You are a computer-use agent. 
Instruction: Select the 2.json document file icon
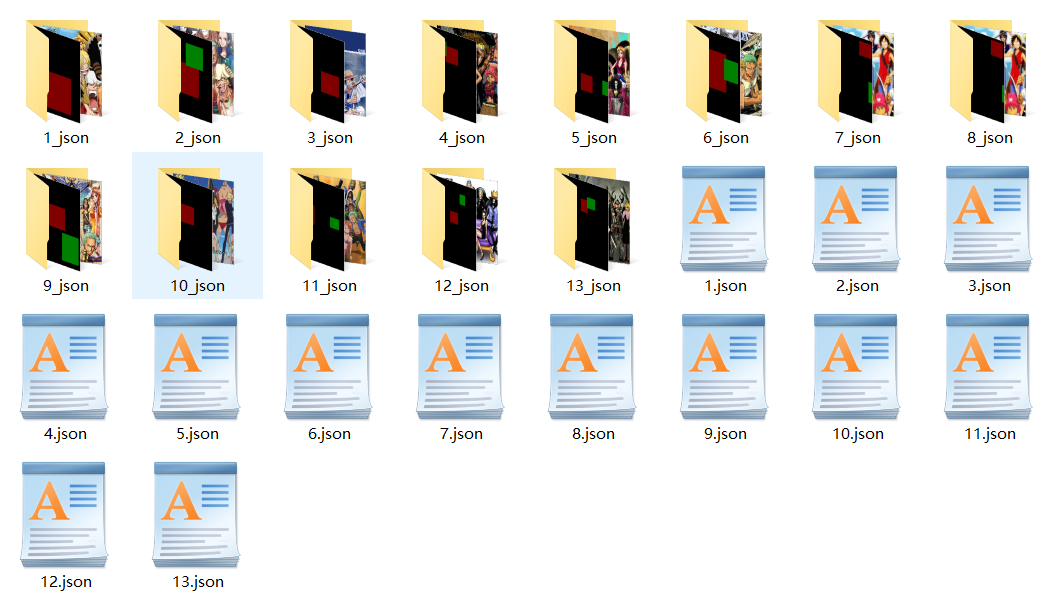click(856, 219)
